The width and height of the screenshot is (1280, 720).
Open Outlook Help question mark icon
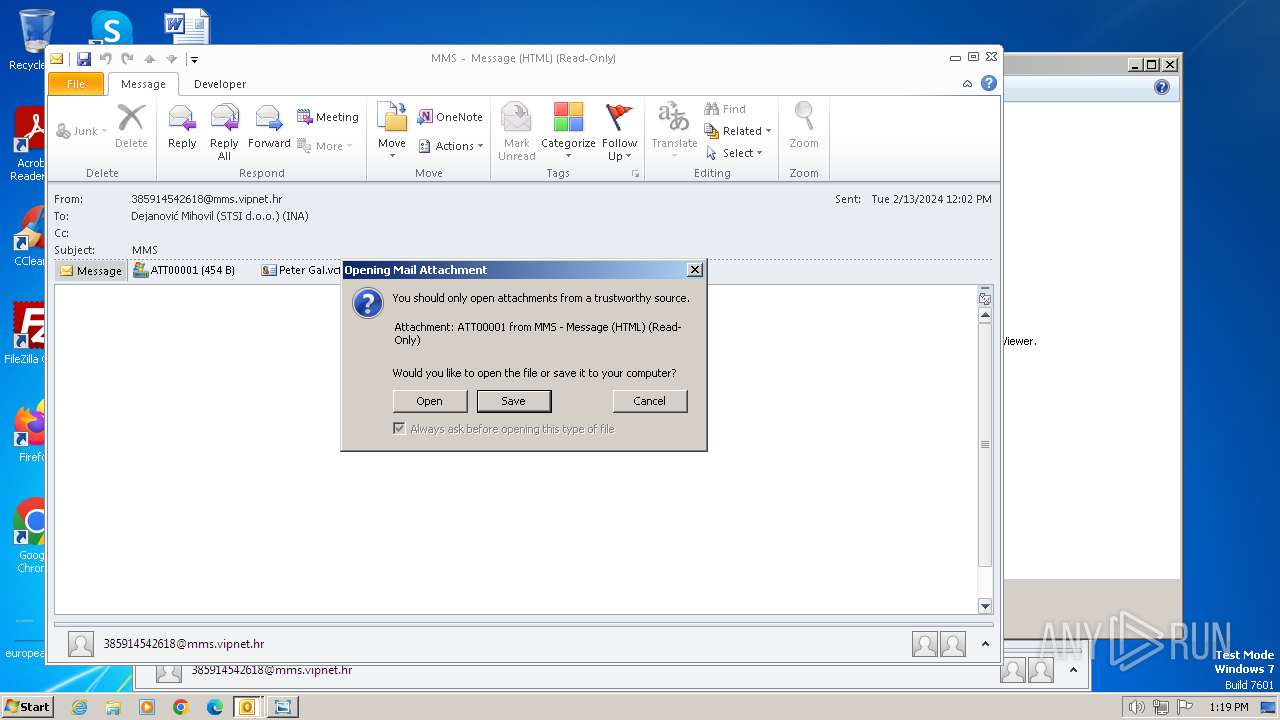click(x=989, y=84)
